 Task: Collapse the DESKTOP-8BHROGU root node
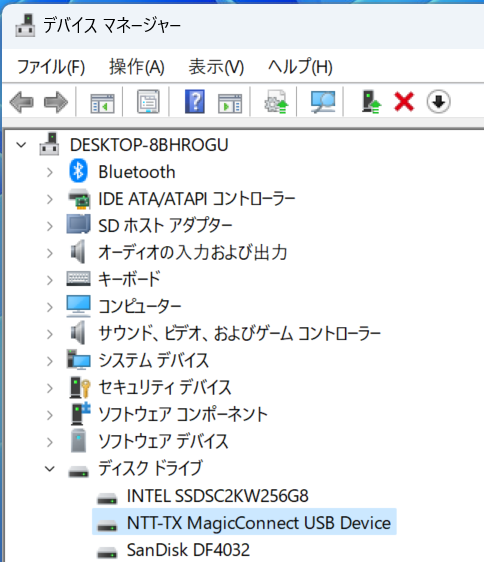[x=22, y=145]
